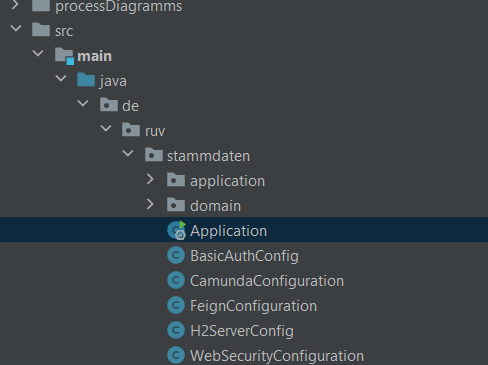Viewport: 488px width, 365px height.
Task: Click the processDiagramms folder icon
Action: pyautogui.click(x=41, y=5)
